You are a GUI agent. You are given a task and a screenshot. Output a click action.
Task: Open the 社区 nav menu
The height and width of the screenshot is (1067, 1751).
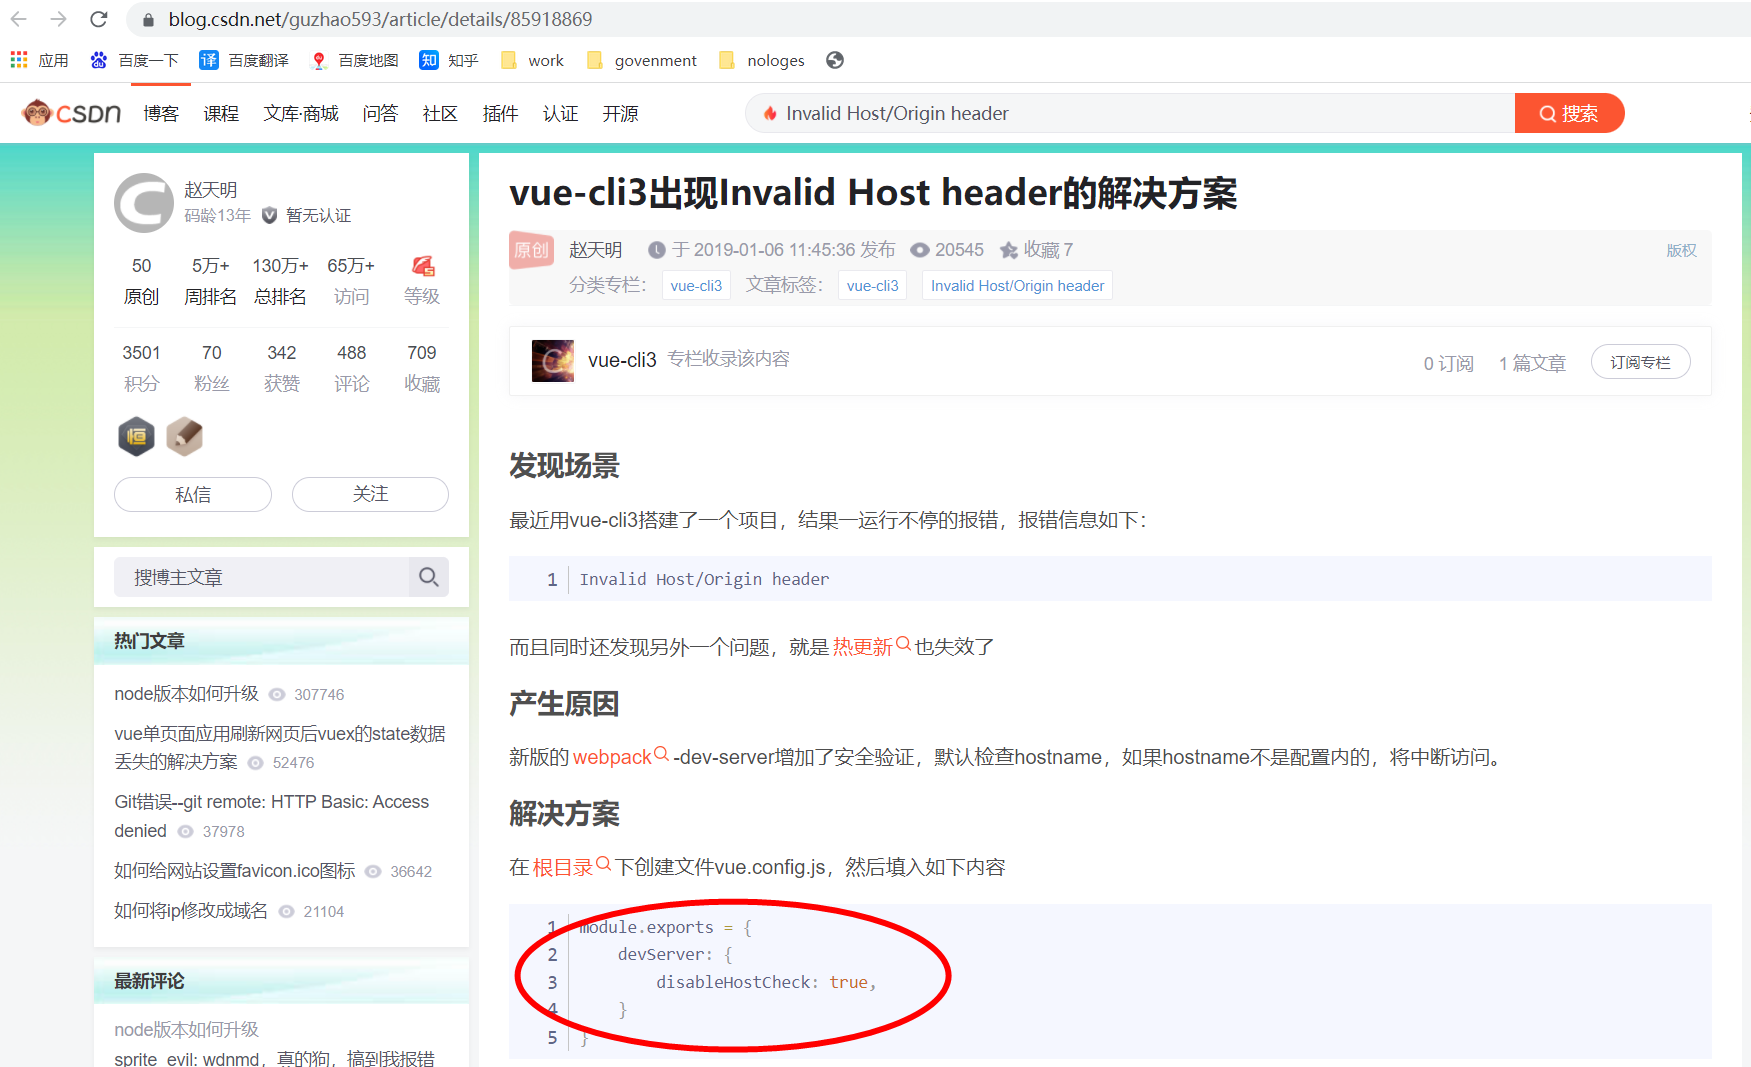click(x=440, y=113)
